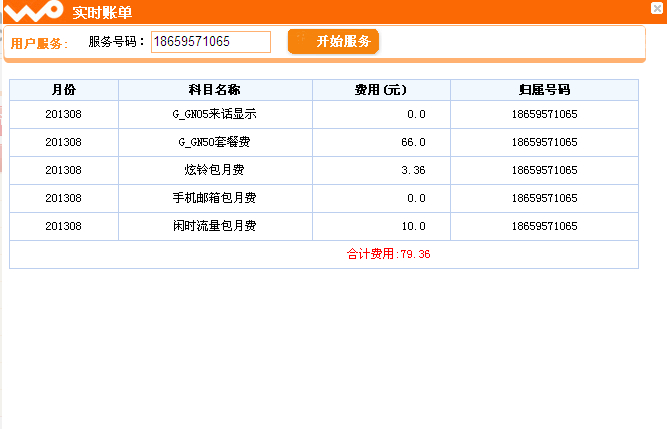Screen dimensions: 667x429
Task: Select the G_GN05来话显示 row
Action: [x=324, y=114]
